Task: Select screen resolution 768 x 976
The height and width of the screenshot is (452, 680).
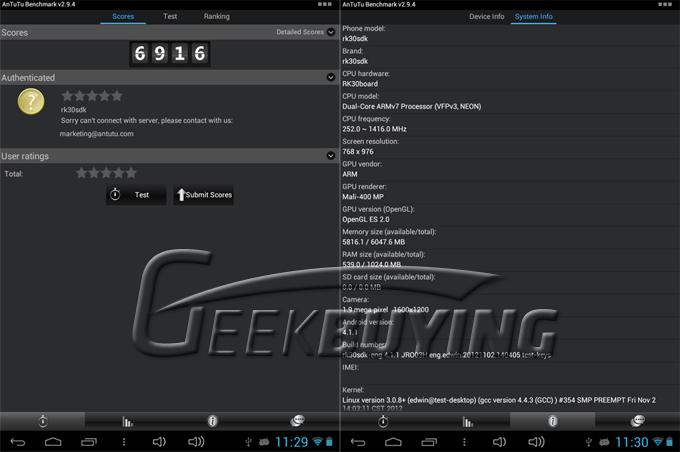Action: click(x=357, y=151)
